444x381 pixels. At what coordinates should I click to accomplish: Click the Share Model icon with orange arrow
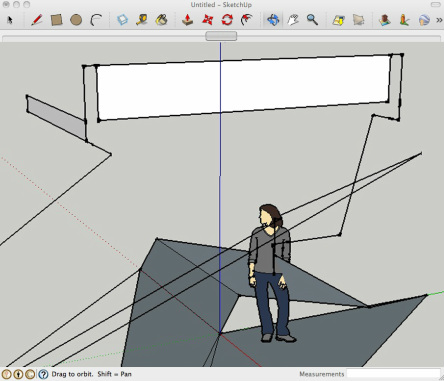pos(404,20)
